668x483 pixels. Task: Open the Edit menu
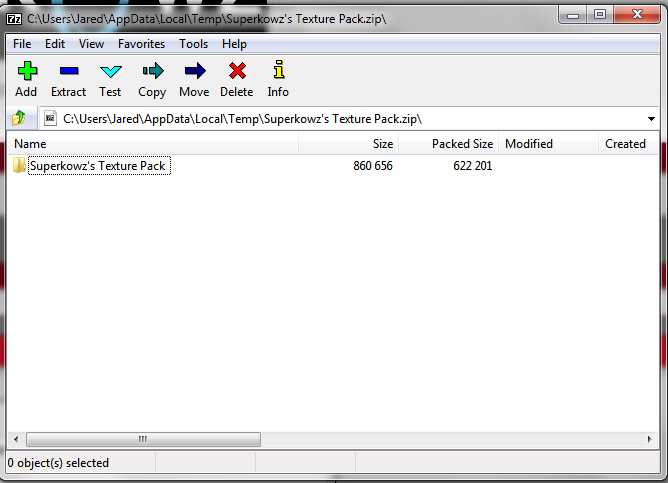click(55, 44)
